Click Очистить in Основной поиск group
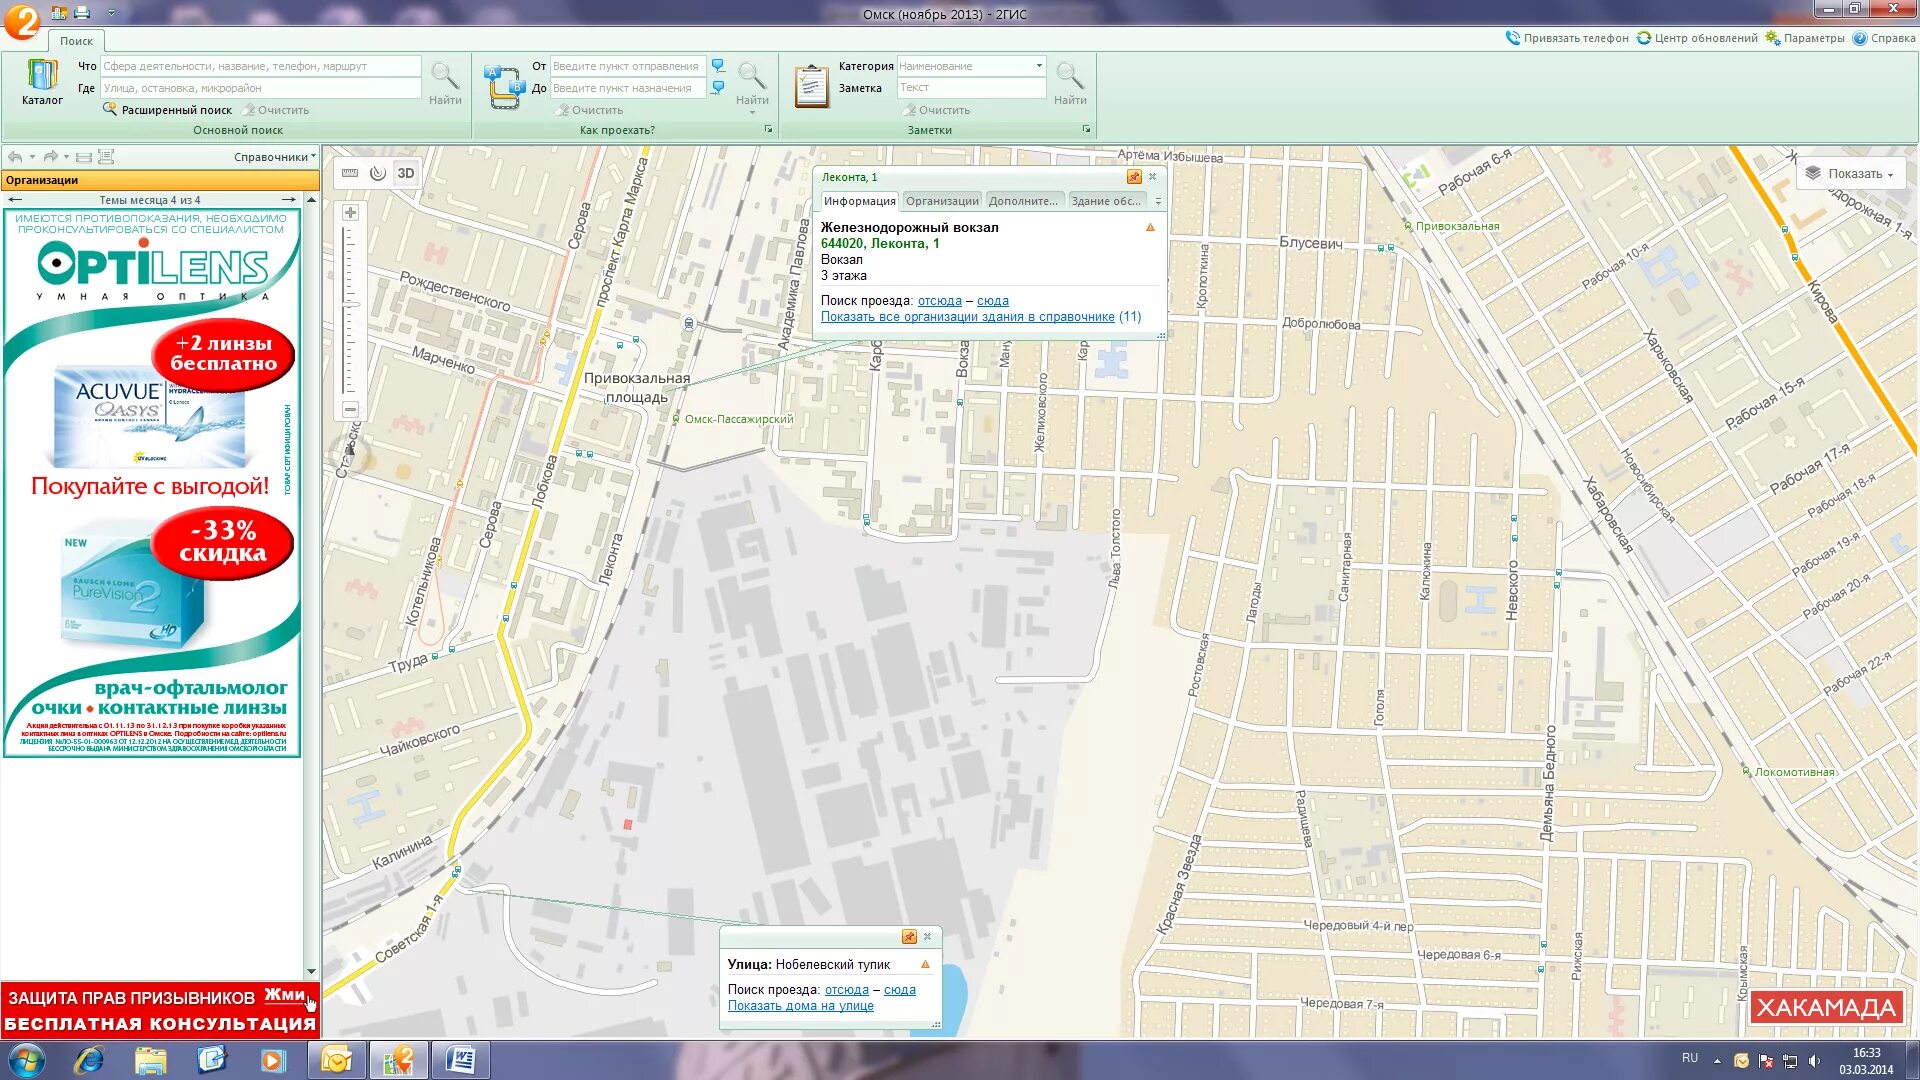This screenshot has width=1920, height=1080. coord(276,110)
